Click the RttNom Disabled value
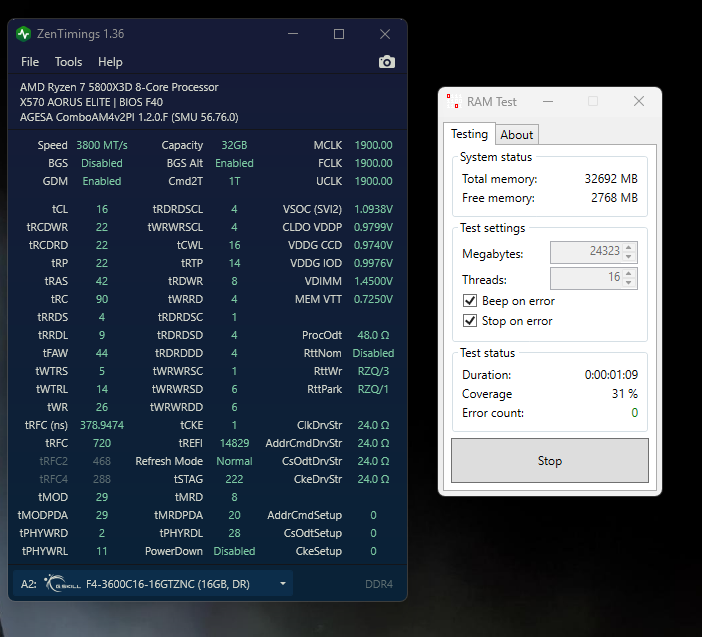The image size is (702, 637). point(373,353)
